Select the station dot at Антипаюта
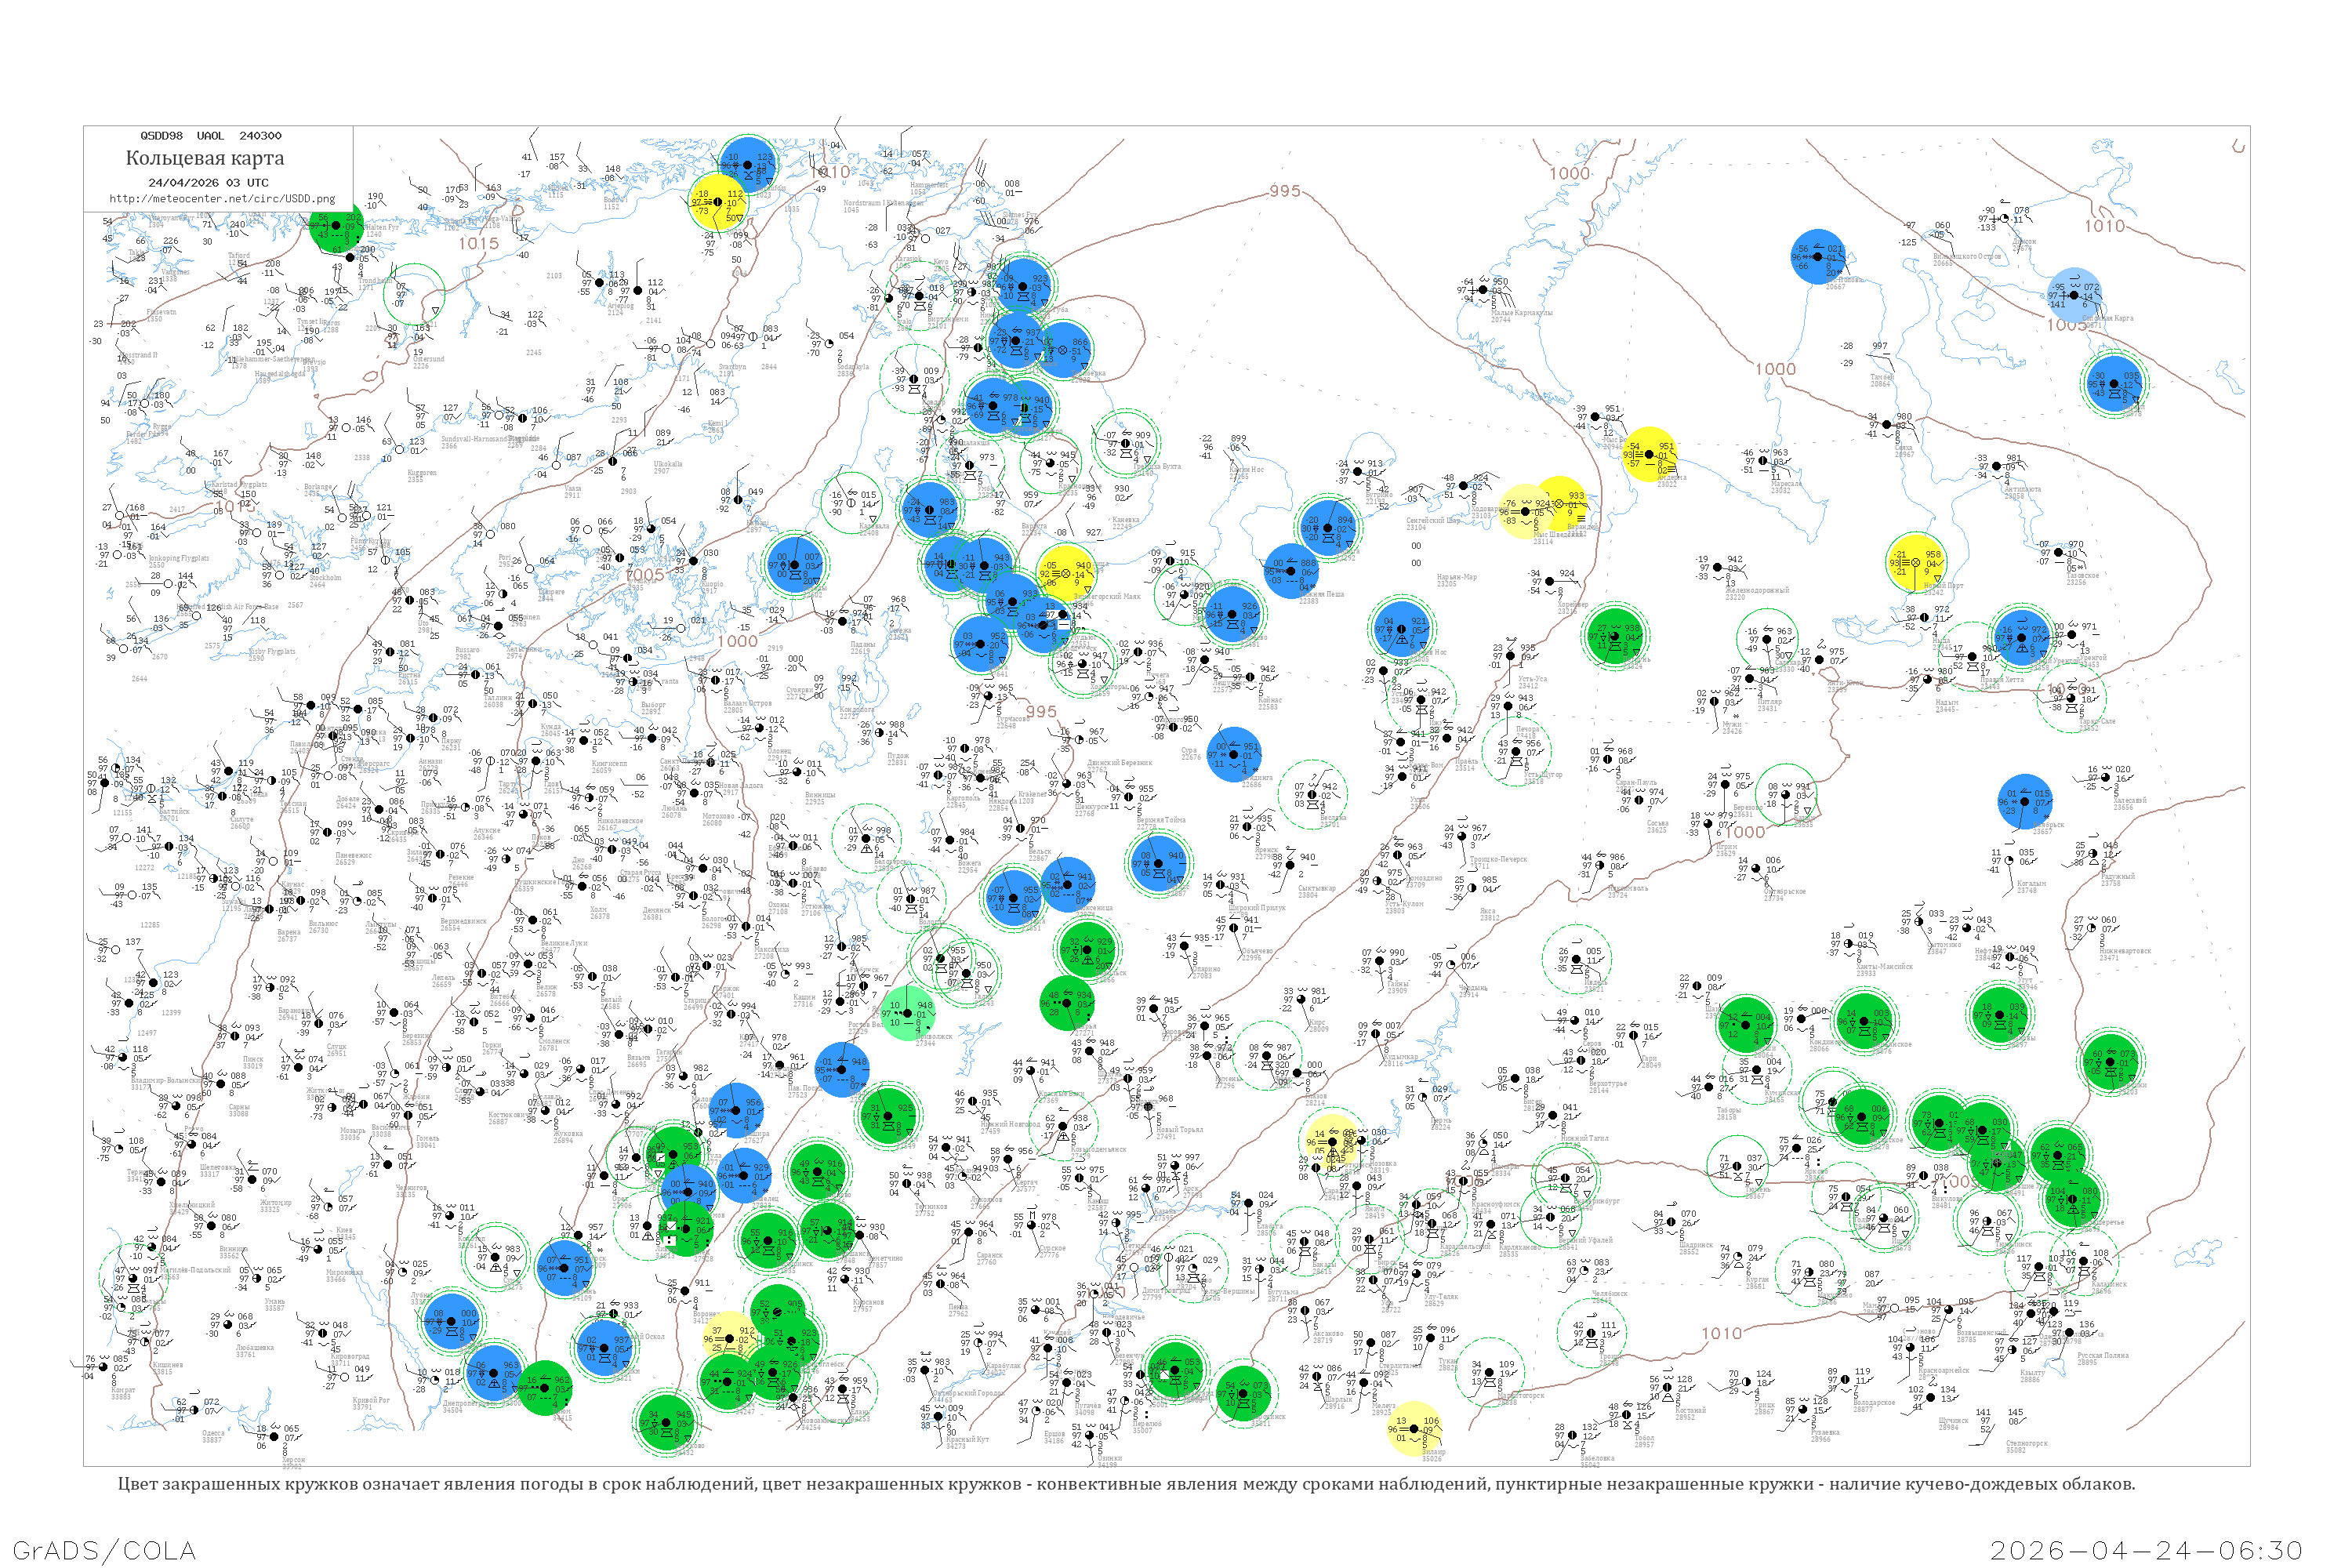The width and height of the screenshot is (2352, 1568). (1996, 467)
